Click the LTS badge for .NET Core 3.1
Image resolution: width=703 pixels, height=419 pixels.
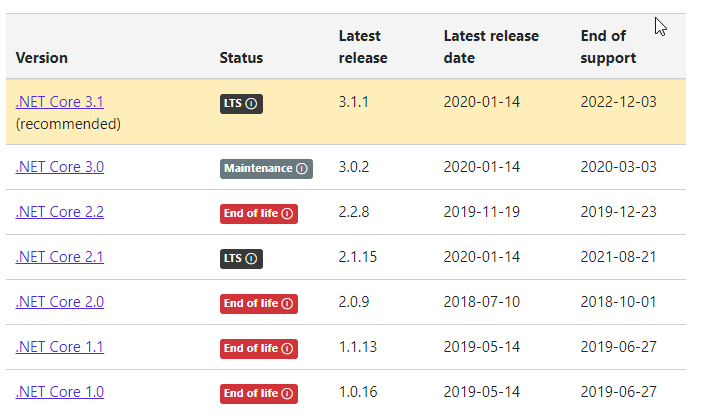tap(241, 104)
